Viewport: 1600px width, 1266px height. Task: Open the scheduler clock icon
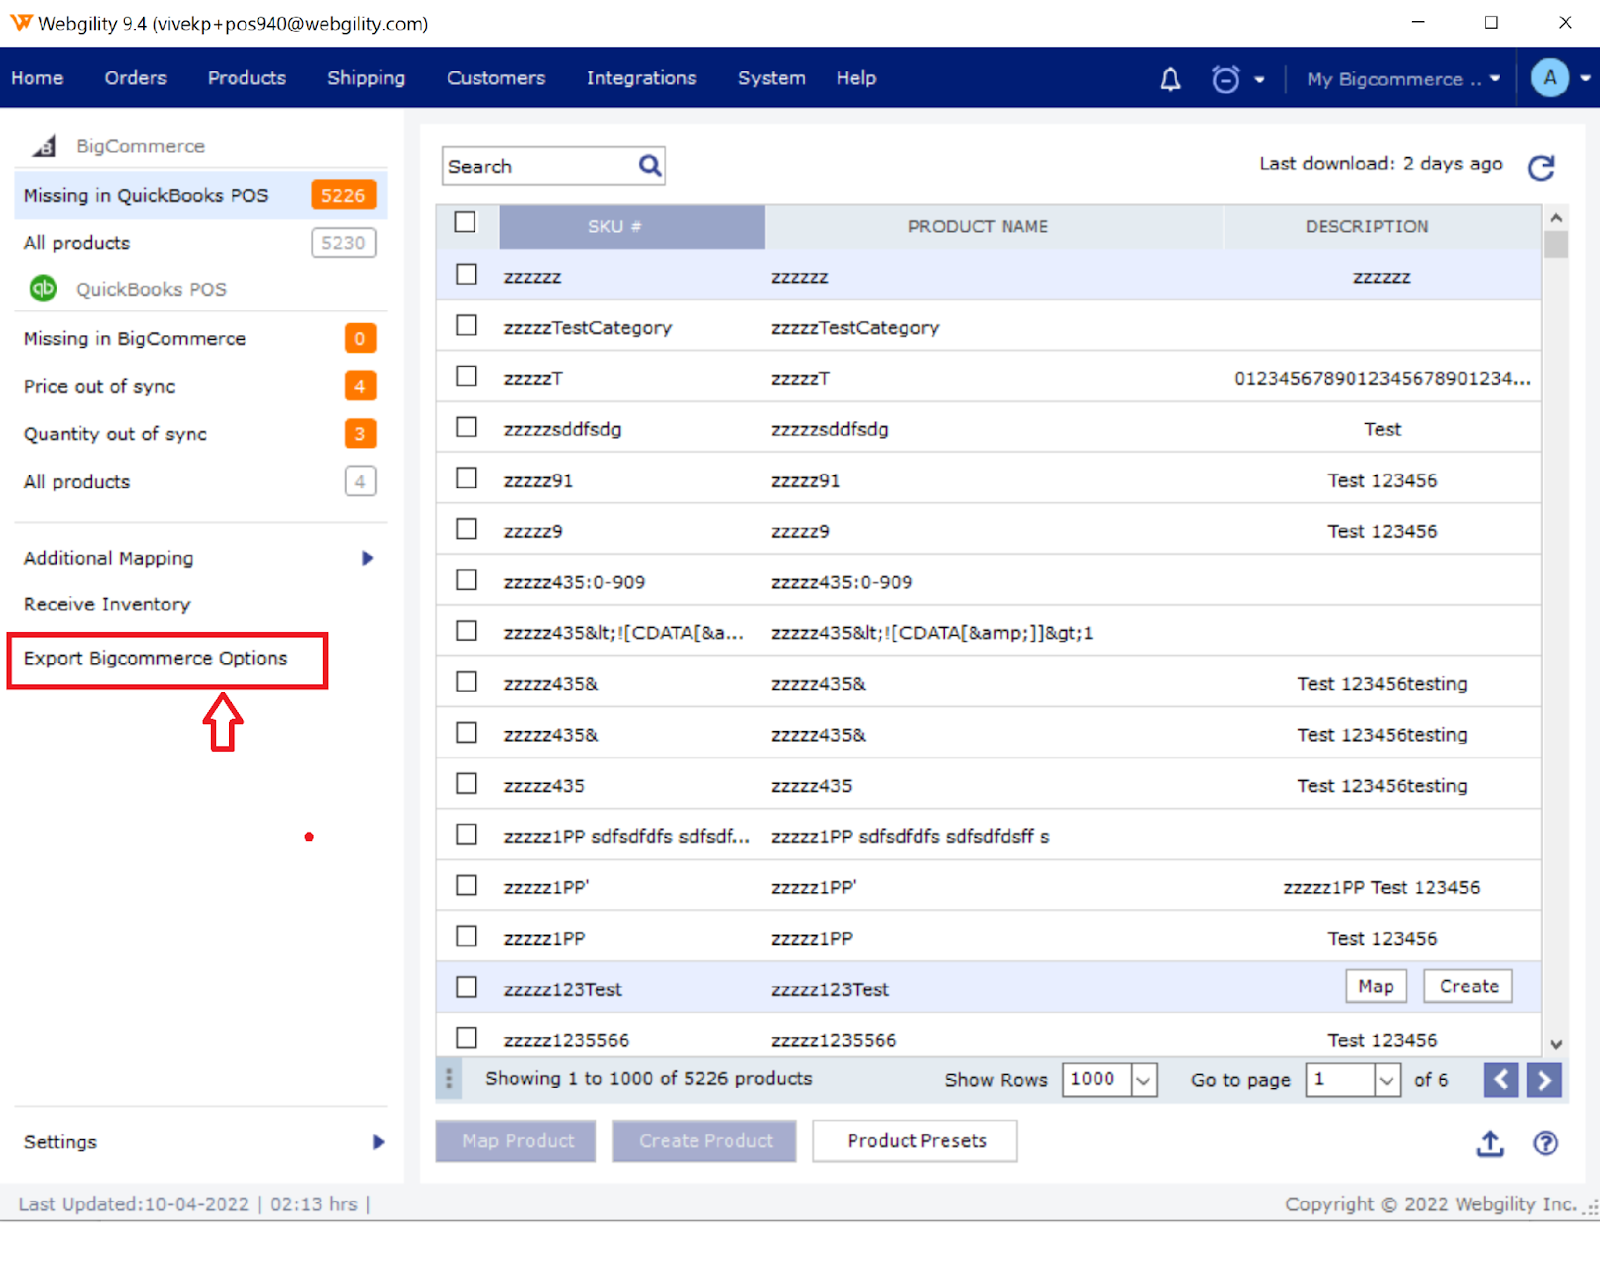[x=1225, y=79]
